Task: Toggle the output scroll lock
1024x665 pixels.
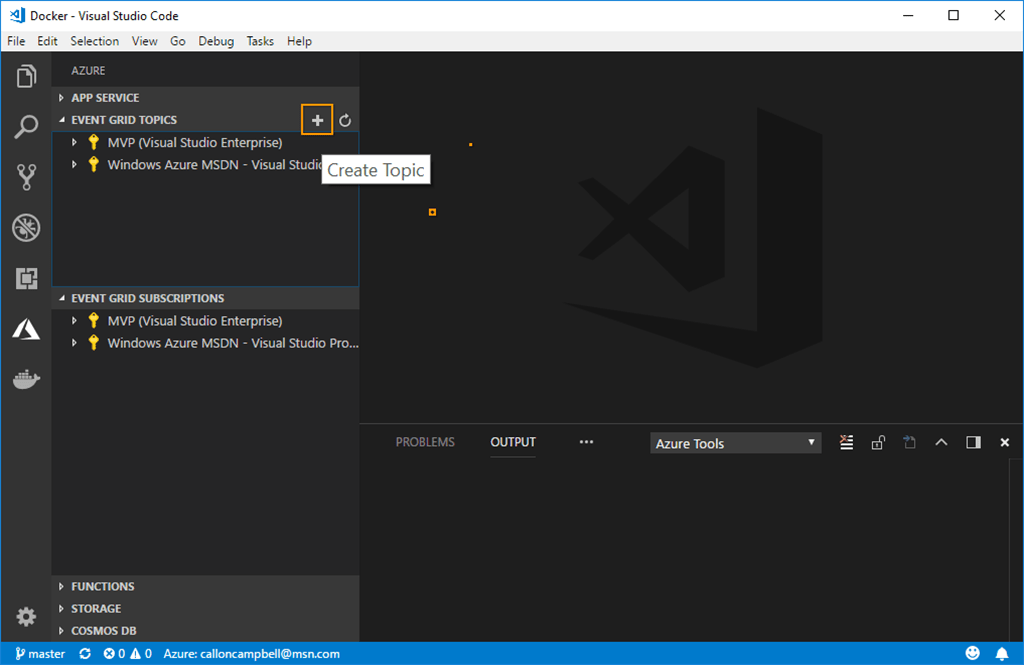Action: (878, 443)
